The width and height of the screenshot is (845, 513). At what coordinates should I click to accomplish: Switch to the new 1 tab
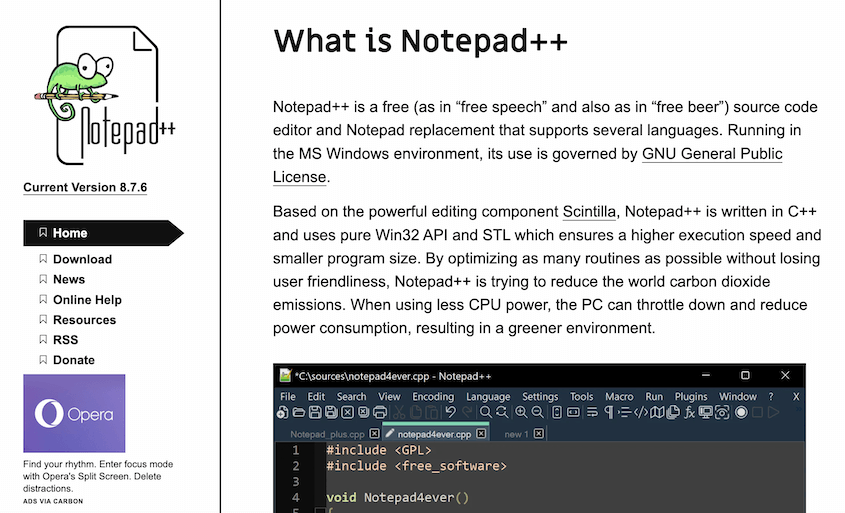[516, 434]
